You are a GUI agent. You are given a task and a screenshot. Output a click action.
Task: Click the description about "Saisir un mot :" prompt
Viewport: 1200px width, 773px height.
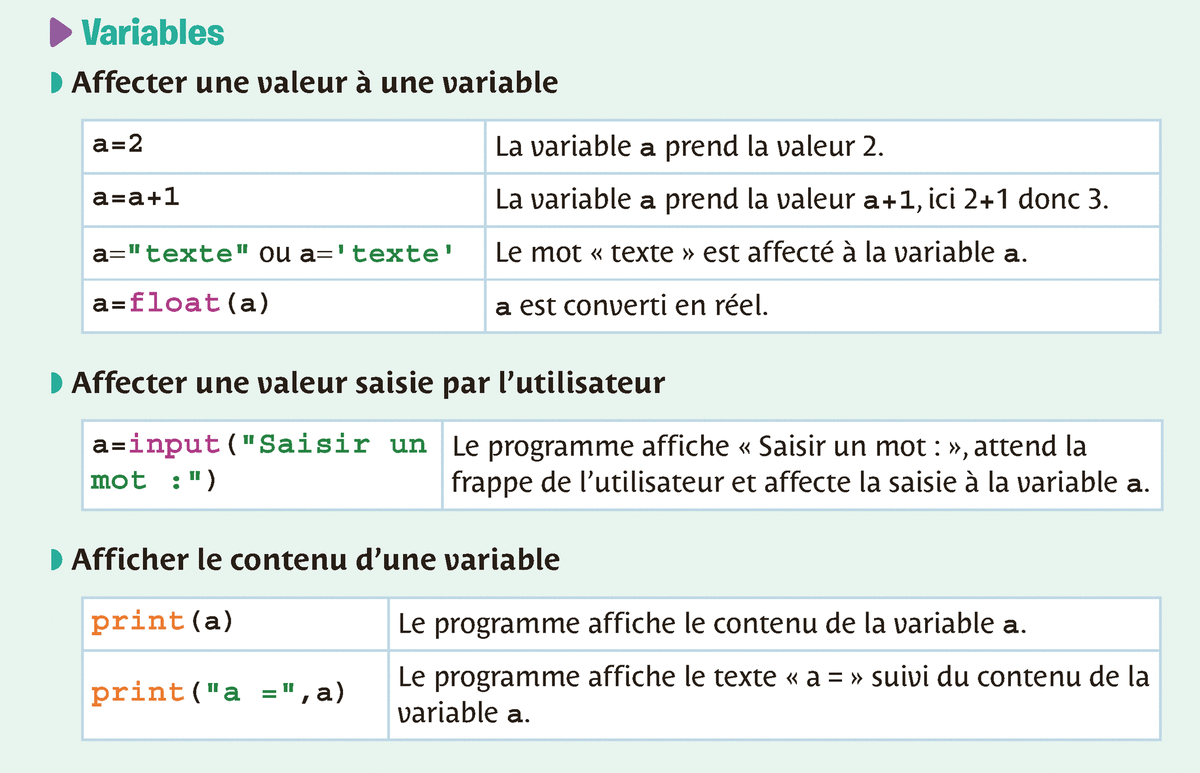tap(800, 464)
